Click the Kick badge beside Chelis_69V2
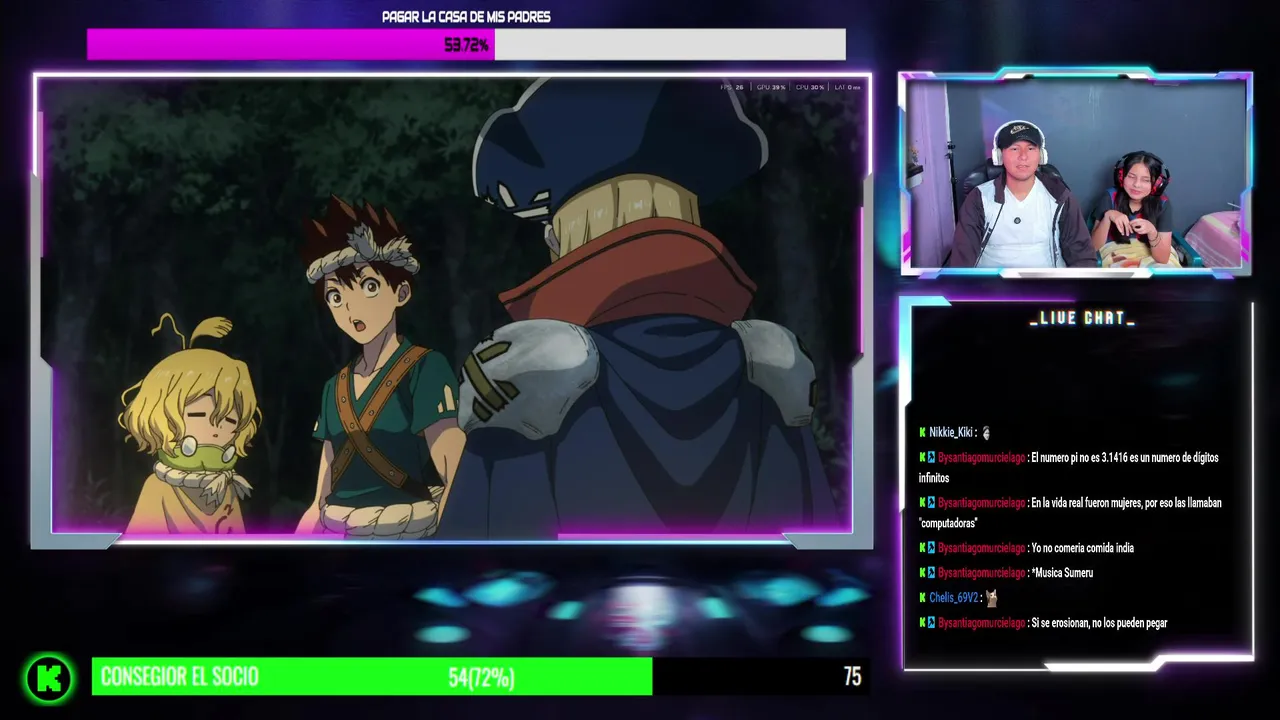 pyautogui.click(x=923, y=597)
